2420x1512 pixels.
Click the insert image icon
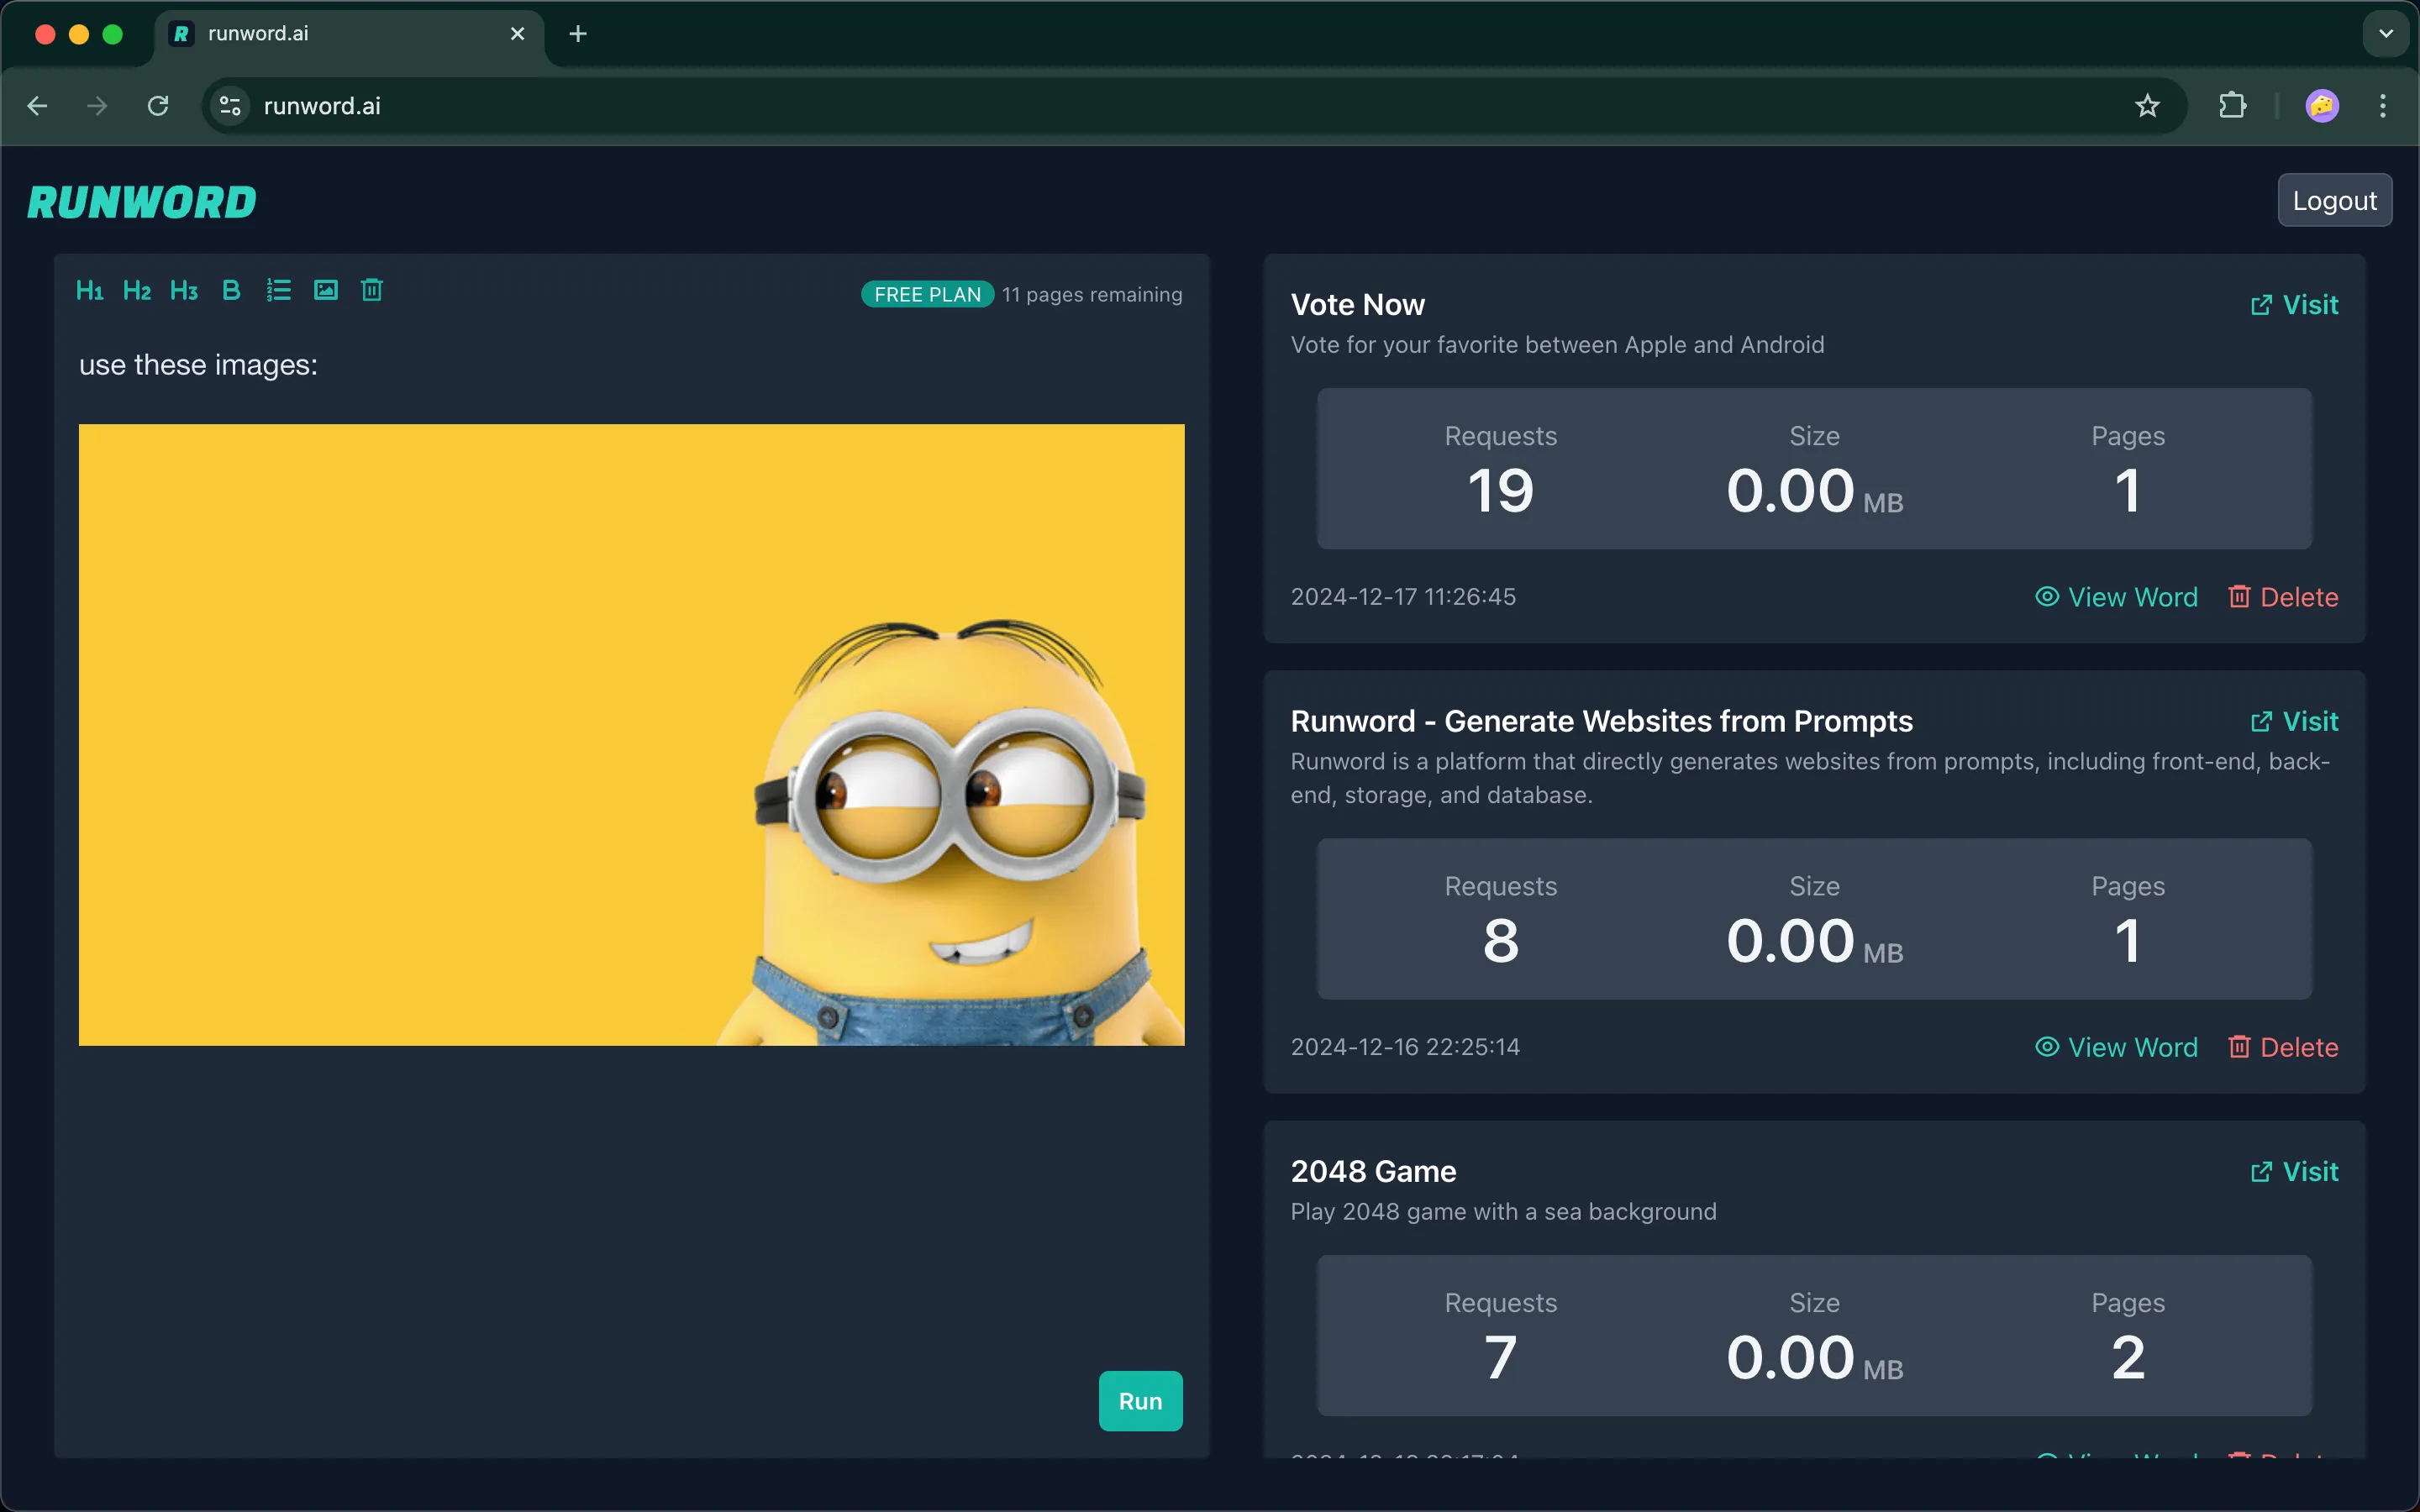point(326,291)
